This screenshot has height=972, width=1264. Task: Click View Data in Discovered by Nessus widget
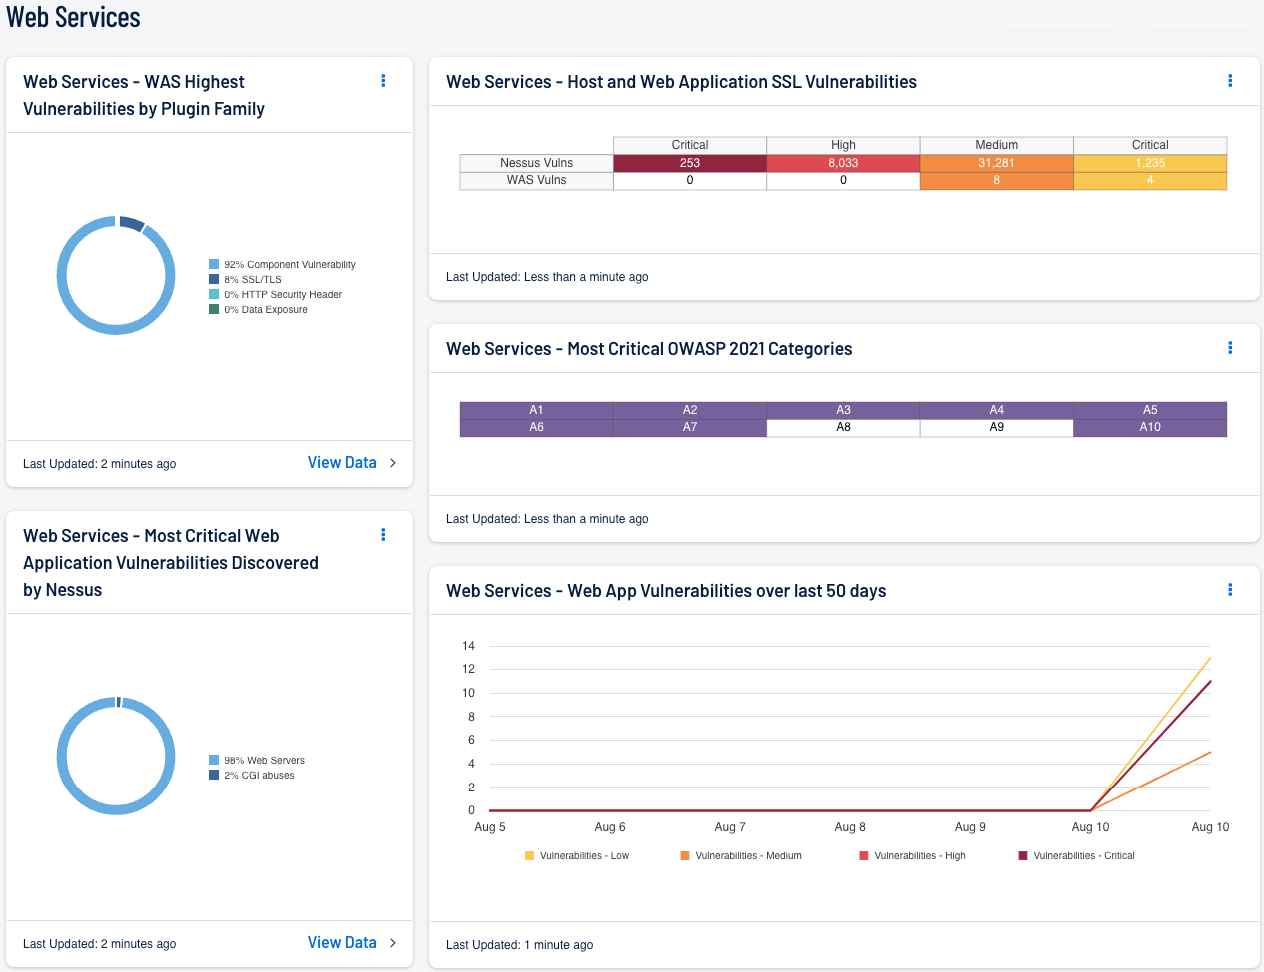(x=342, y=943)
